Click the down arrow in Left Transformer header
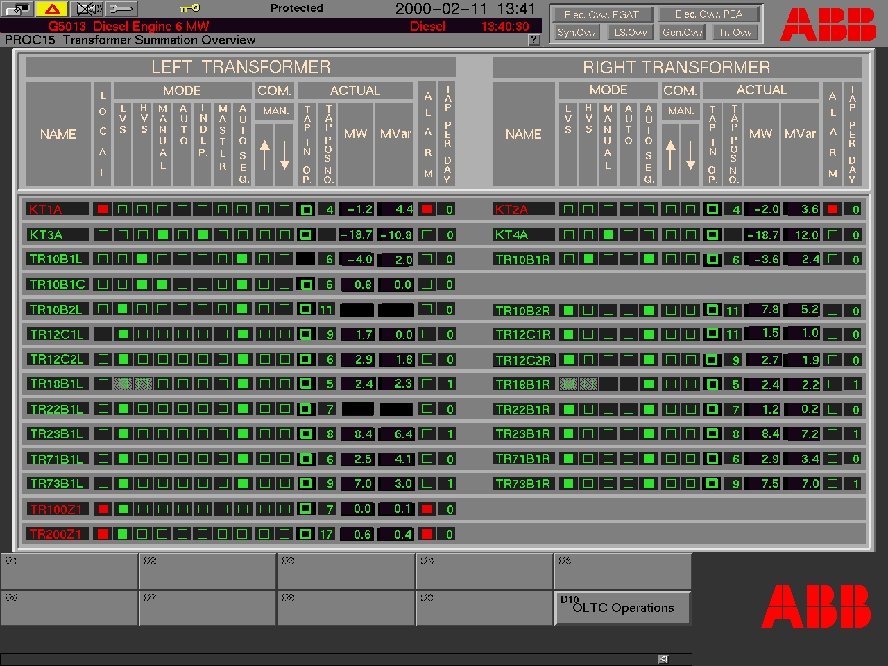888x666 pixels. pos(284,155)
